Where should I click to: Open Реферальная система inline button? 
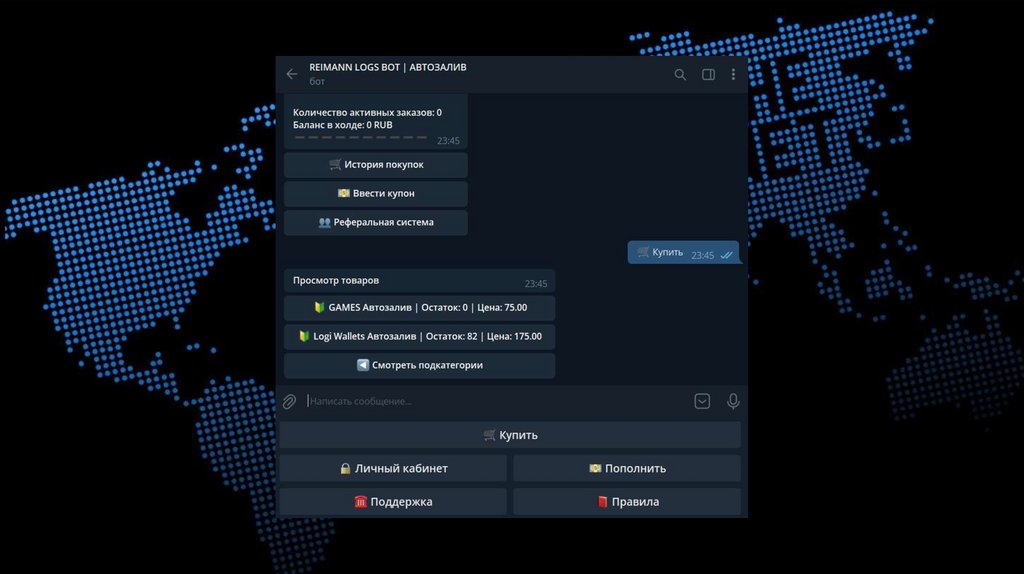coord(376,222)
